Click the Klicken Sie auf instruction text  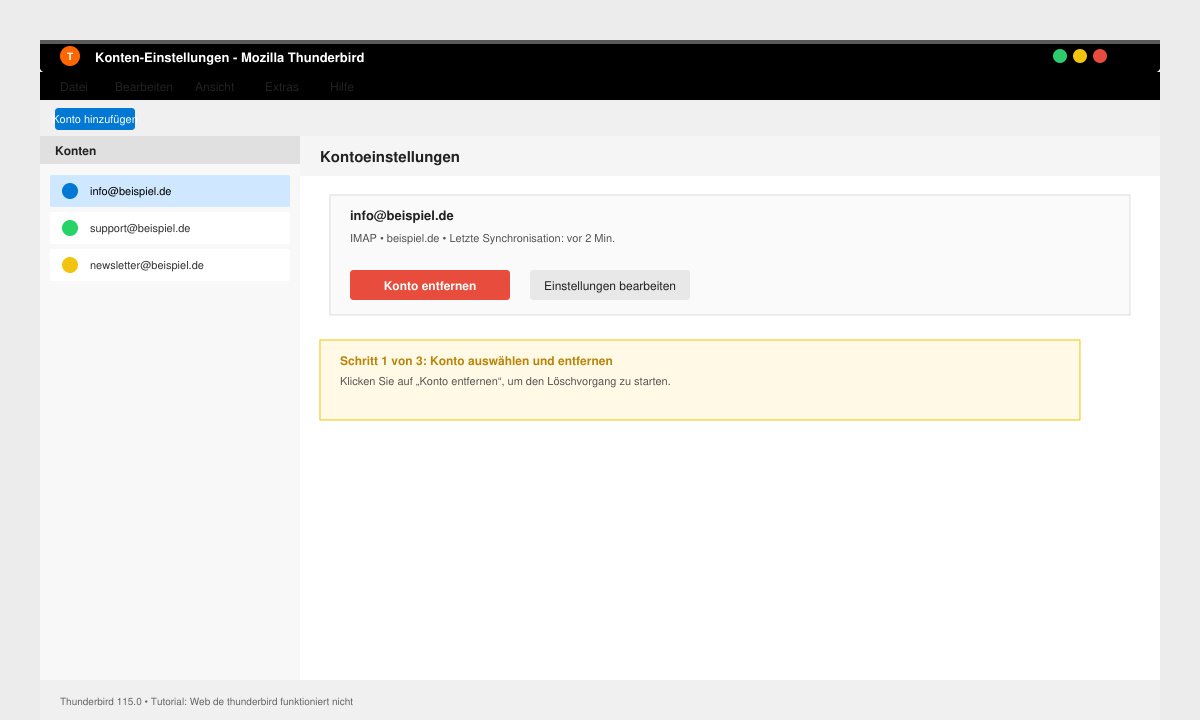point(505,381)
